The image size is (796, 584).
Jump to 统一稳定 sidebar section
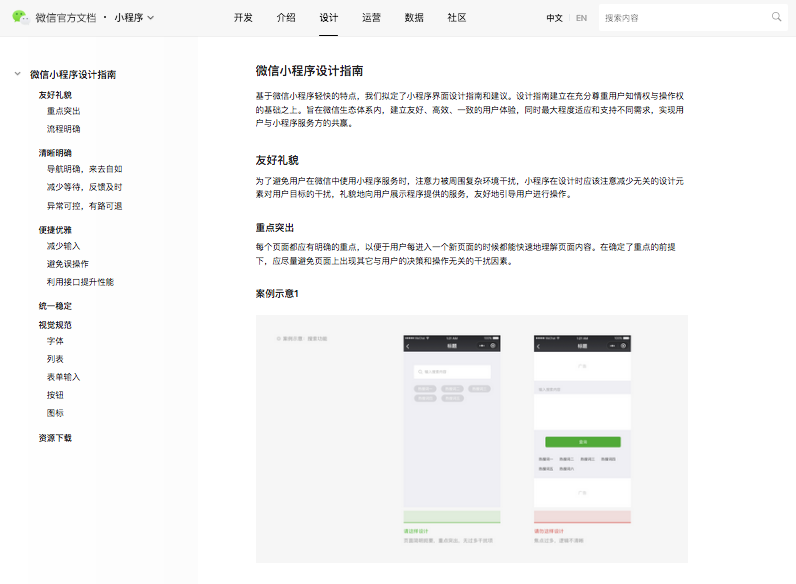pos(55,306)
